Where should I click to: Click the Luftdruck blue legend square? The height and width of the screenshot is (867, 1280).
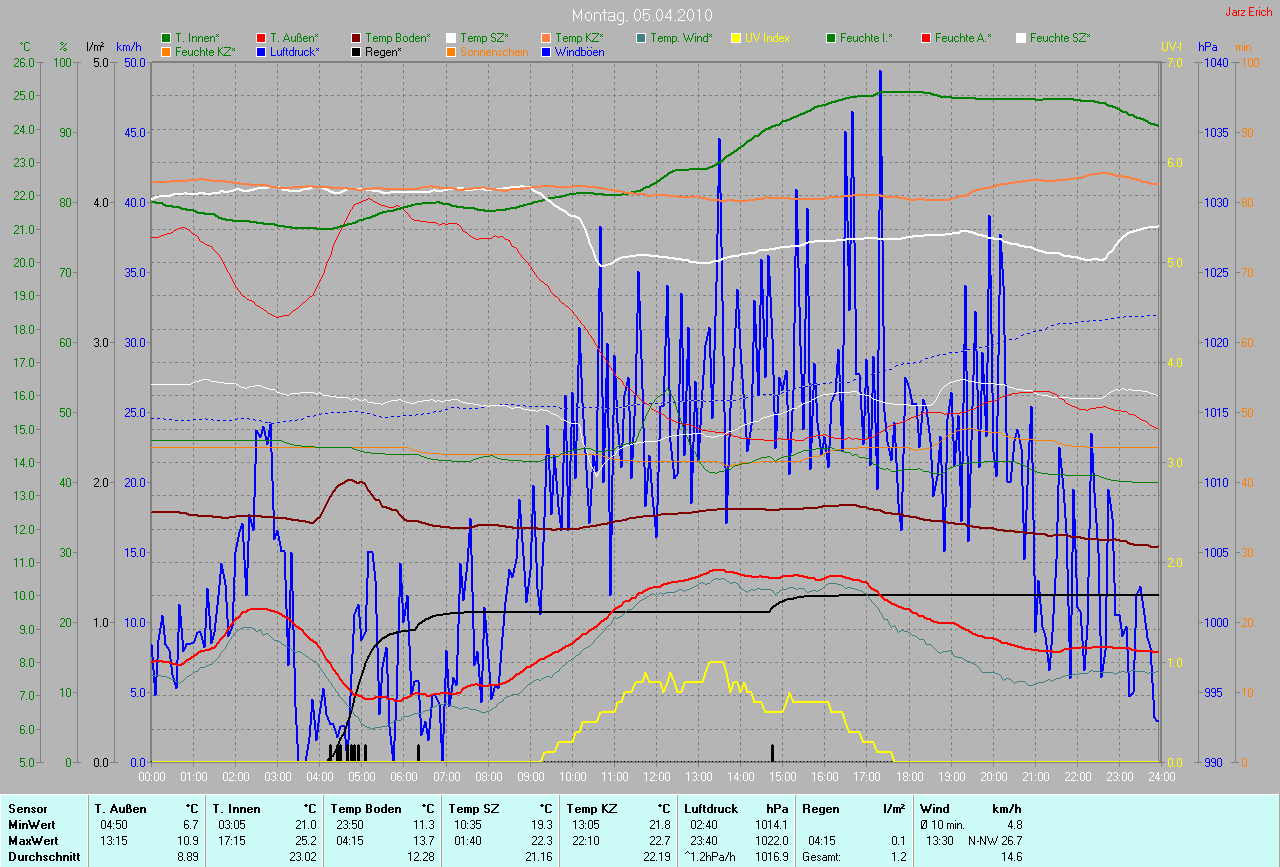[261, 52]
